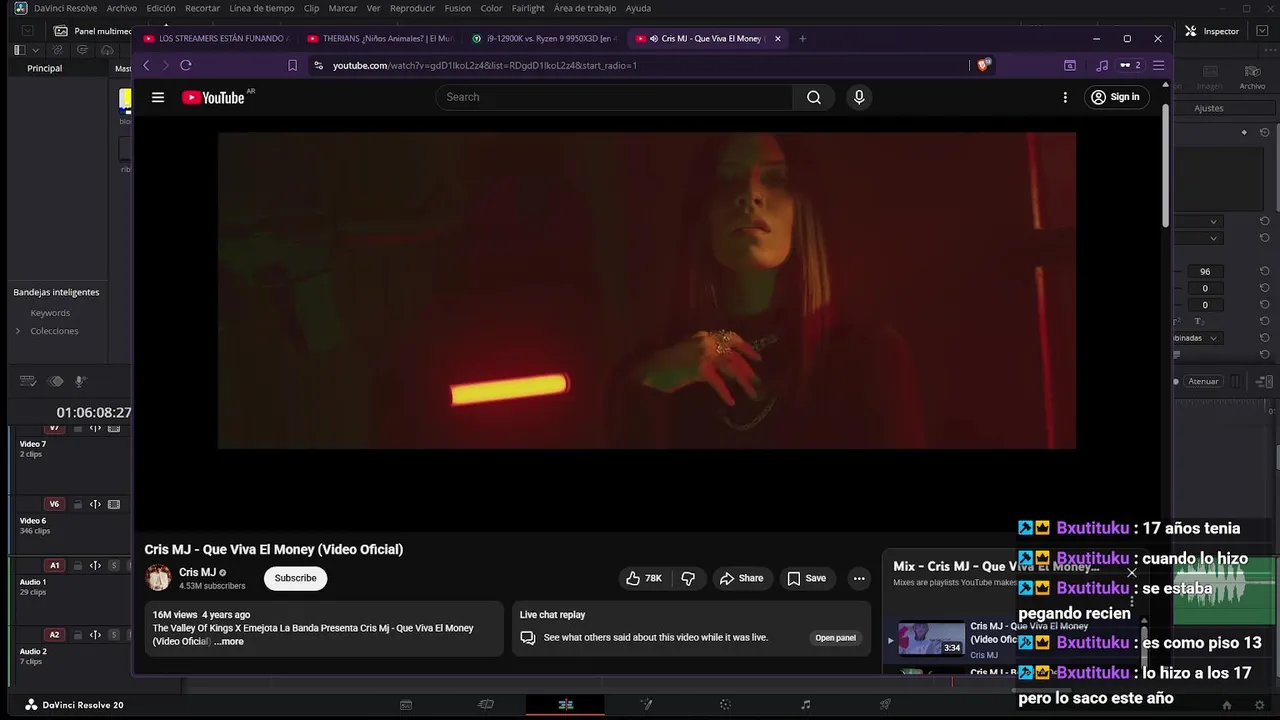Toggle the A1 track destination selector

[x=54, y=565]
